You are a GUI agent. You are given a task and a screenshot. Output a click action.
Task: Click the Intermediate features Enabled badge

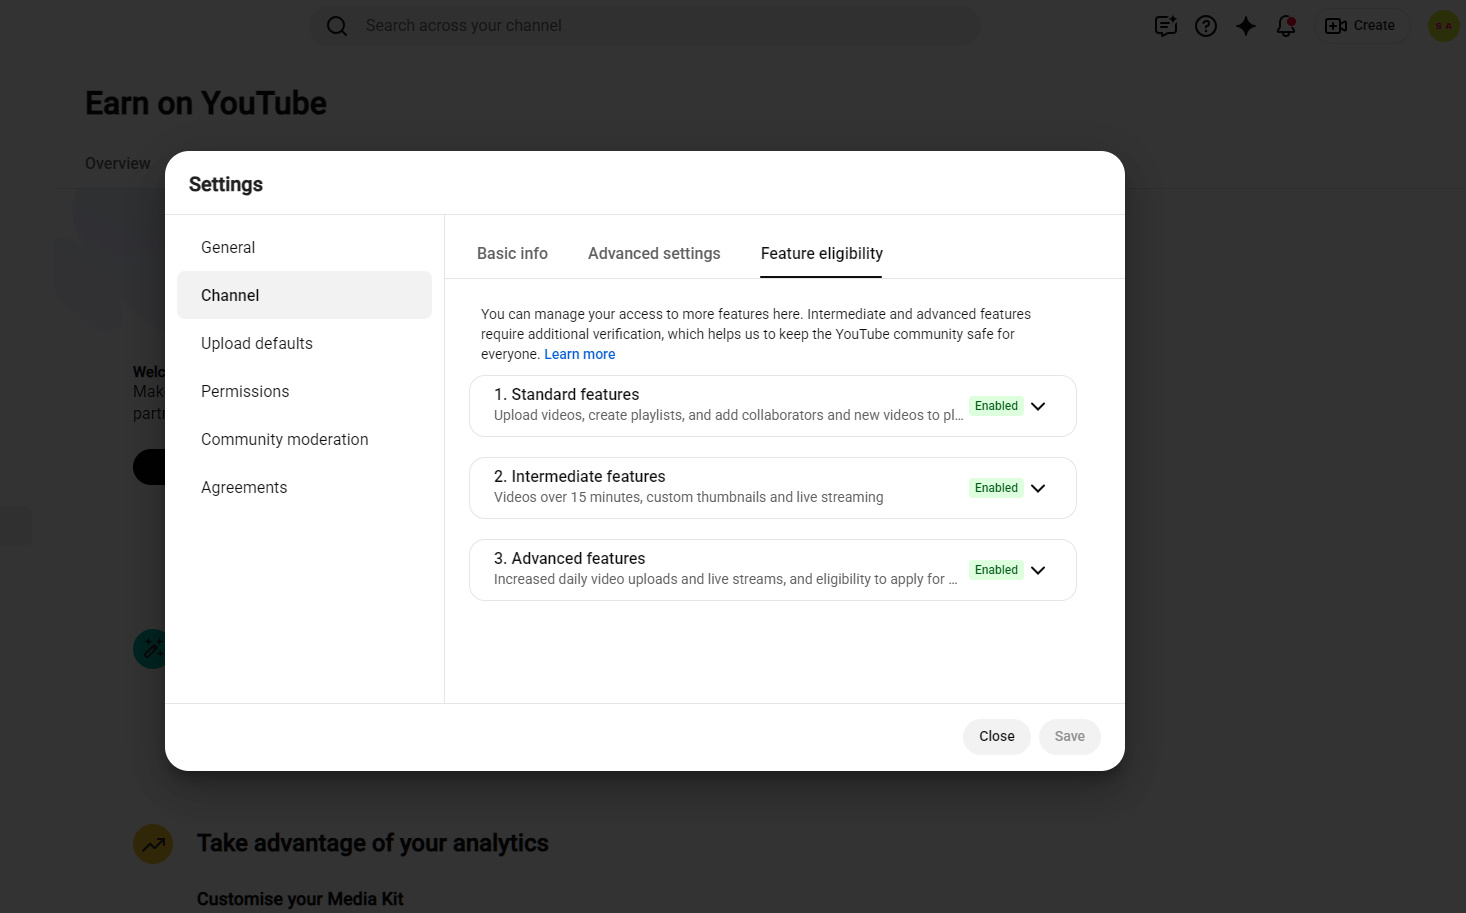coord(996,488)
